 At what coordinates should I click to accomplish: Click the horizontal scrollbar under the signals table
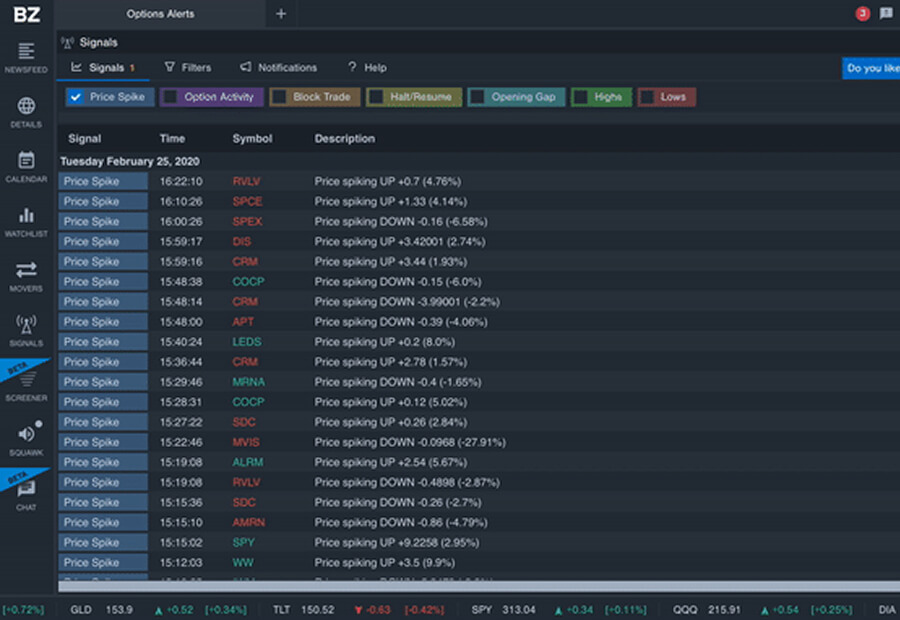click(450, 586)
